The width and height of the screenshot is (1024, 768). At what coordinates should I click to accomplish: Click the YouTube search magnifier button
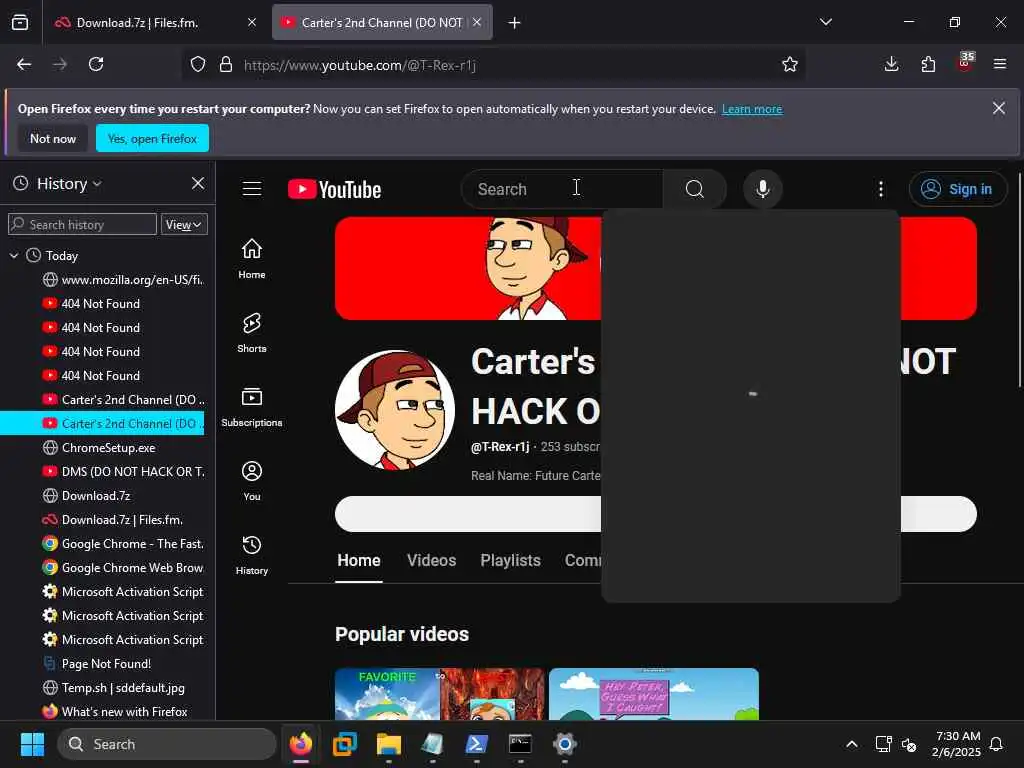[x=695, y=189]
